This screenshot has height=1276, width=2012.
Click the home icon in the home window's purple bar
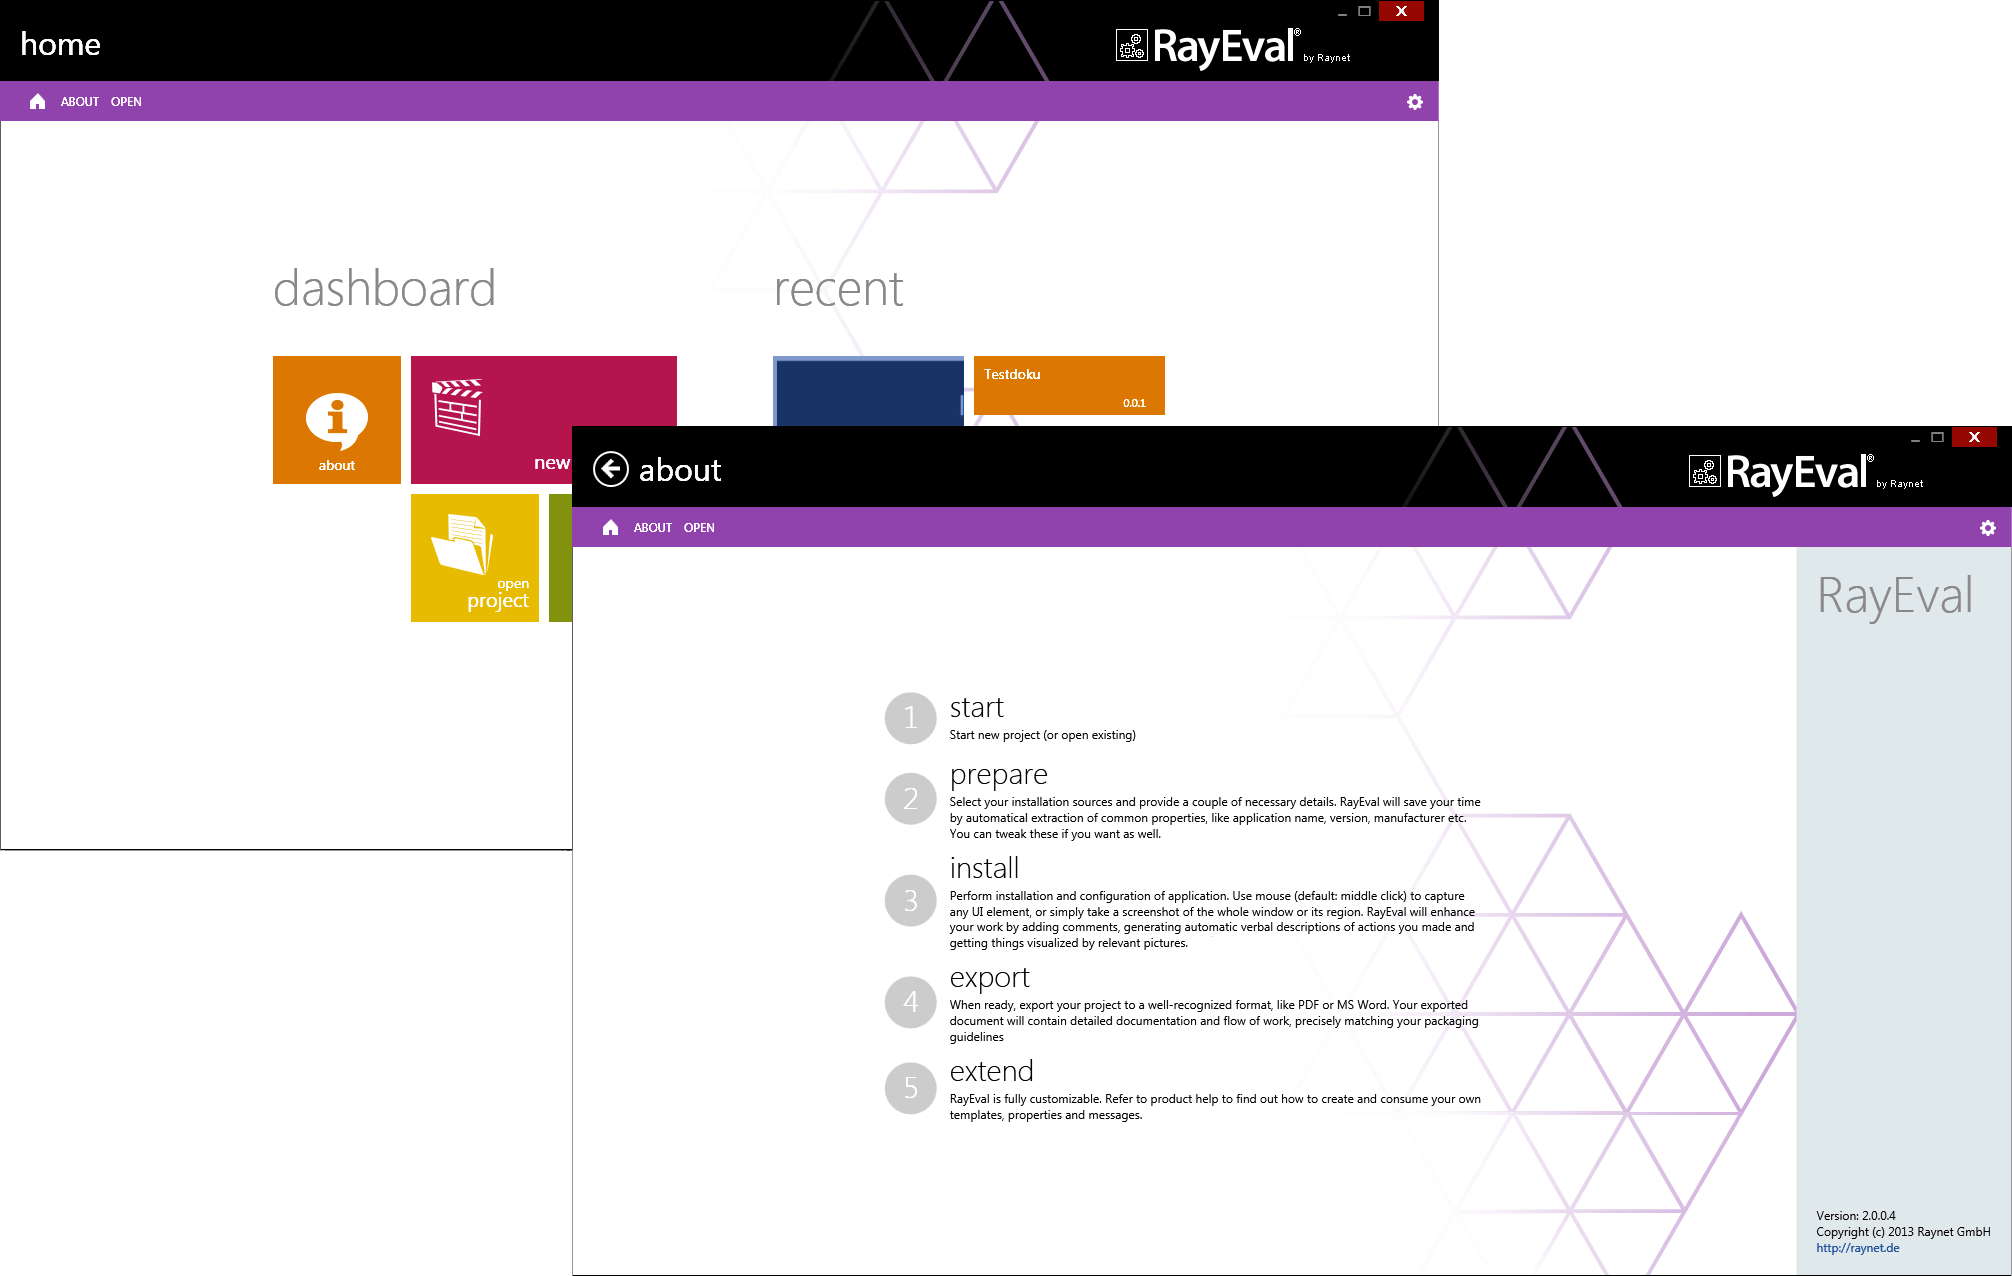click(37, 102)
